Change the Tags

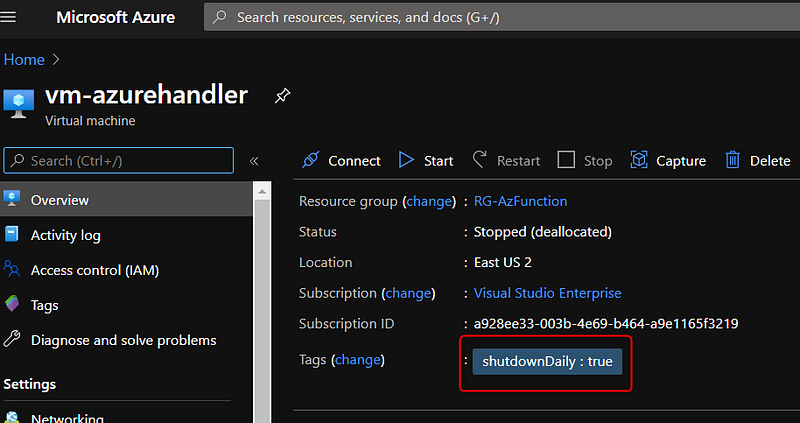pos(358,360)
